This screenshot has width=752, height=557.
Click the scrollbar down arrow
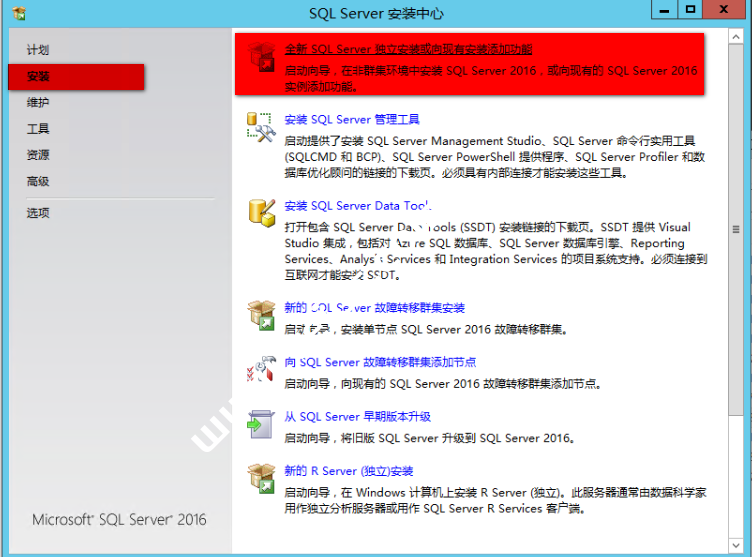(737, 543)
